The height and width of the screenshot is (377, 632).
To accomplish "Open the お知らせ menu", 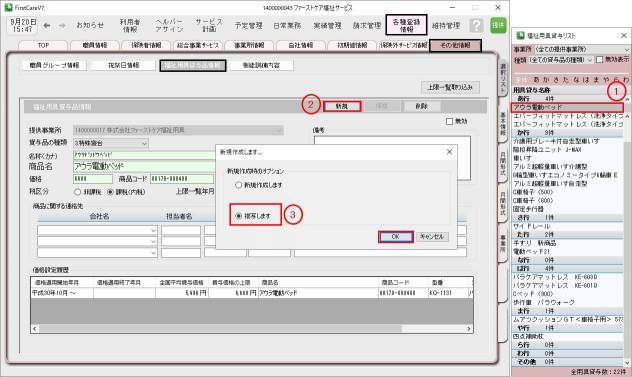I will 90,25.
